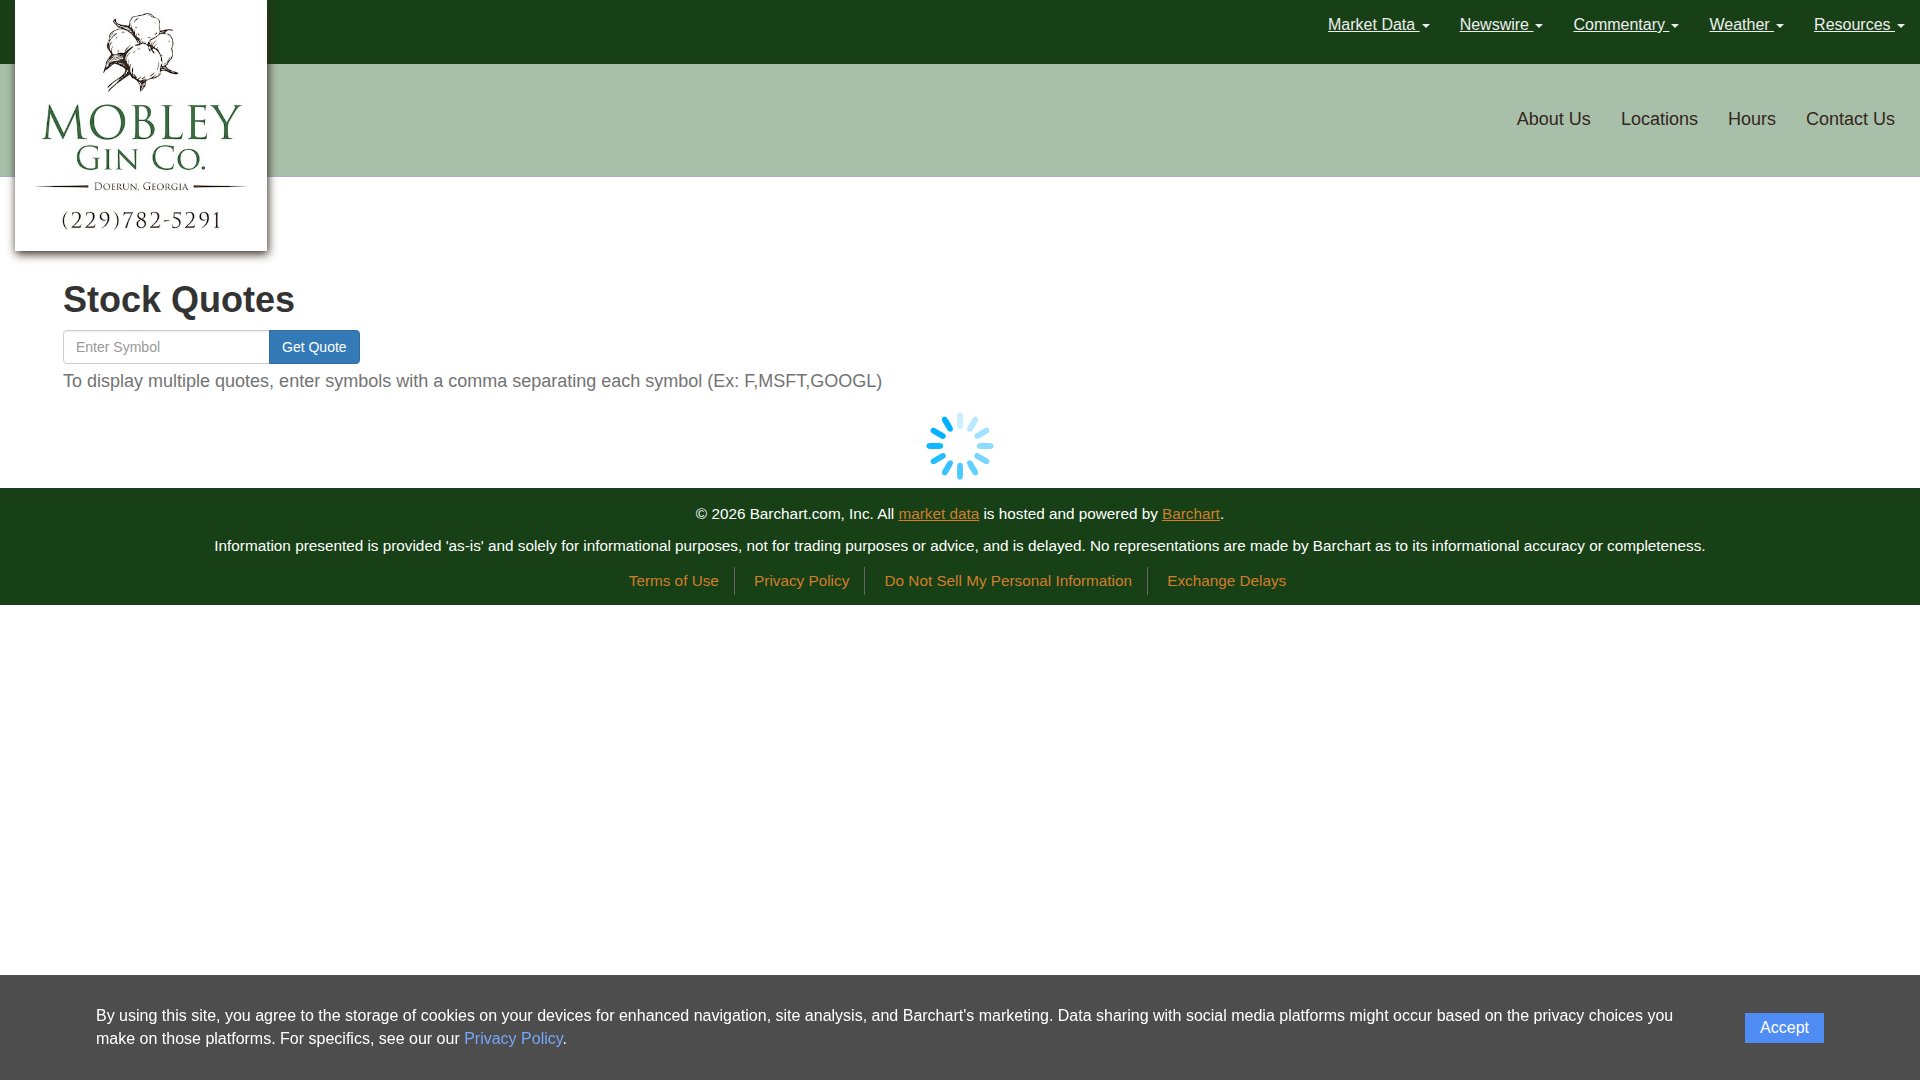The width and height of the screenshot is (1920, 1080).
Task: Open the Terms of Use link
Action: point(673,581)
